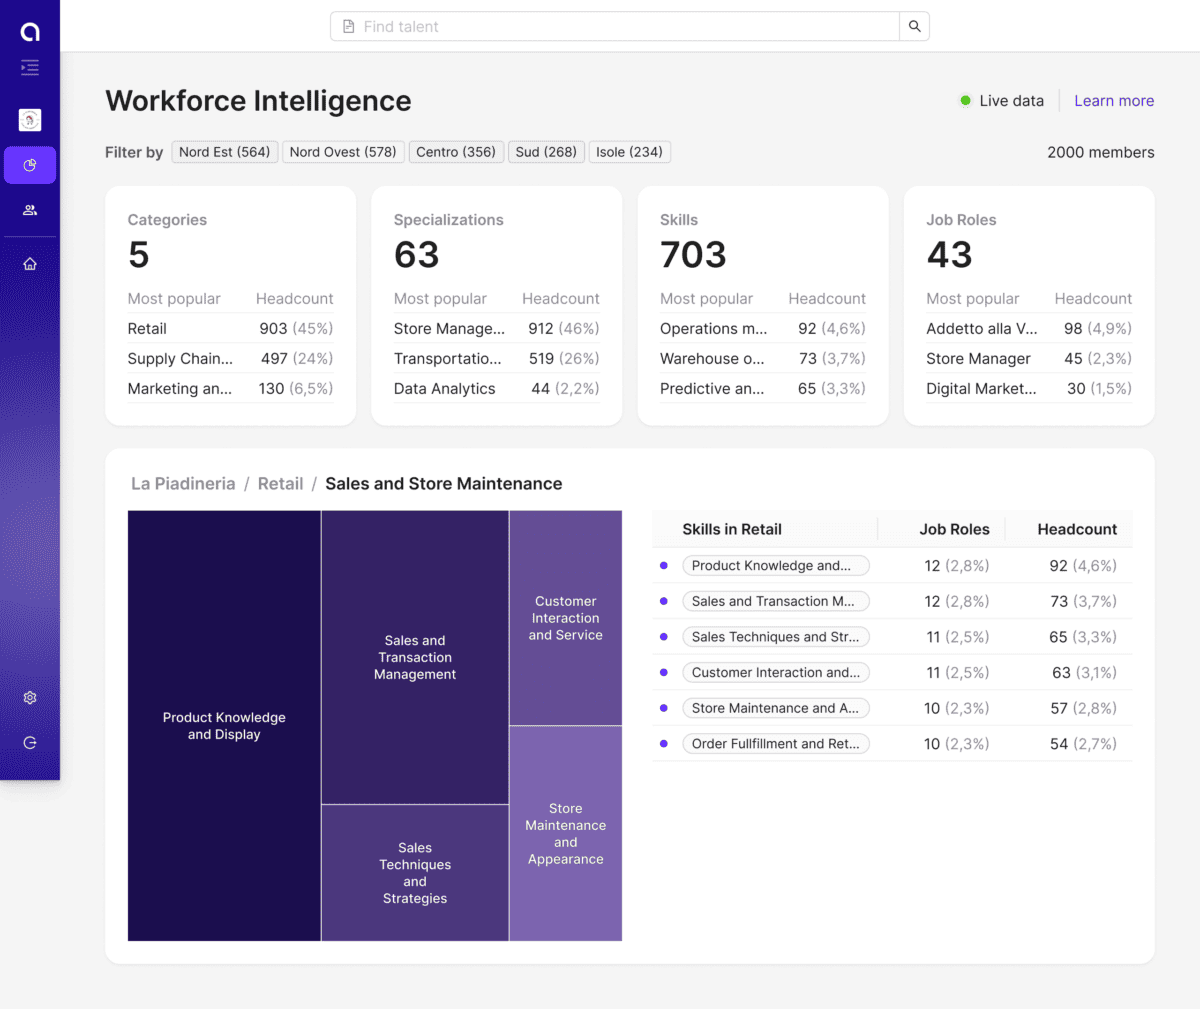
Task: Select the La Piadineria breadcrumb item
Action: point(183,483)
